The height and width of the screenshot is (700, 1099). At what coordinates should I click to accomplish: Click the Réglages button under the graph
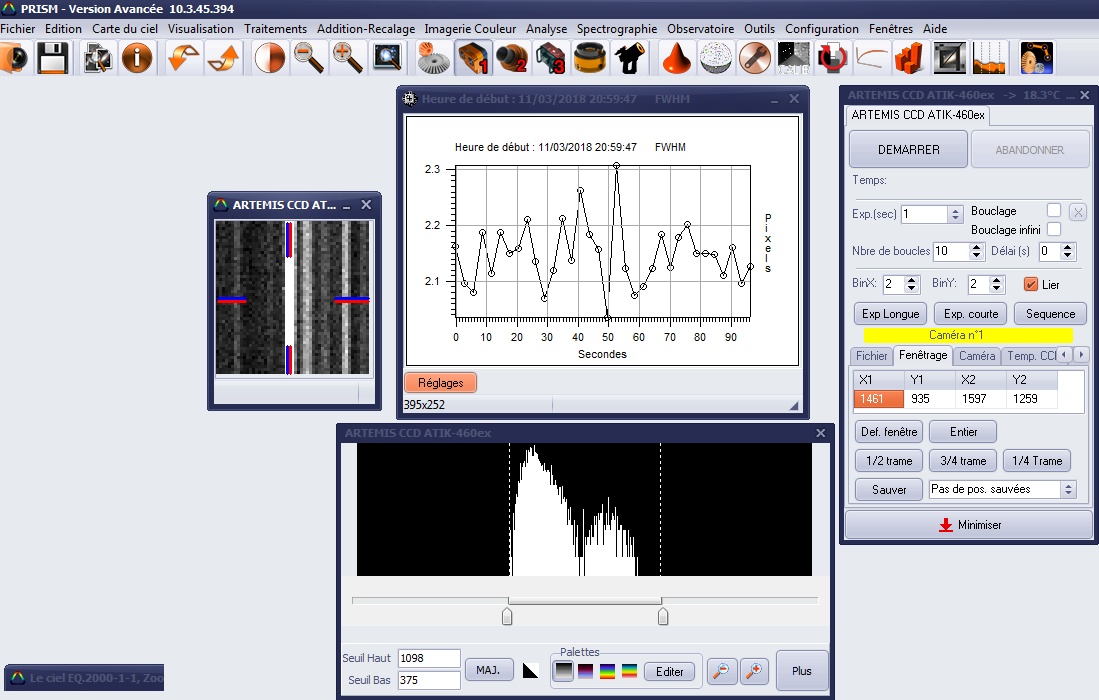pos(440,383)
